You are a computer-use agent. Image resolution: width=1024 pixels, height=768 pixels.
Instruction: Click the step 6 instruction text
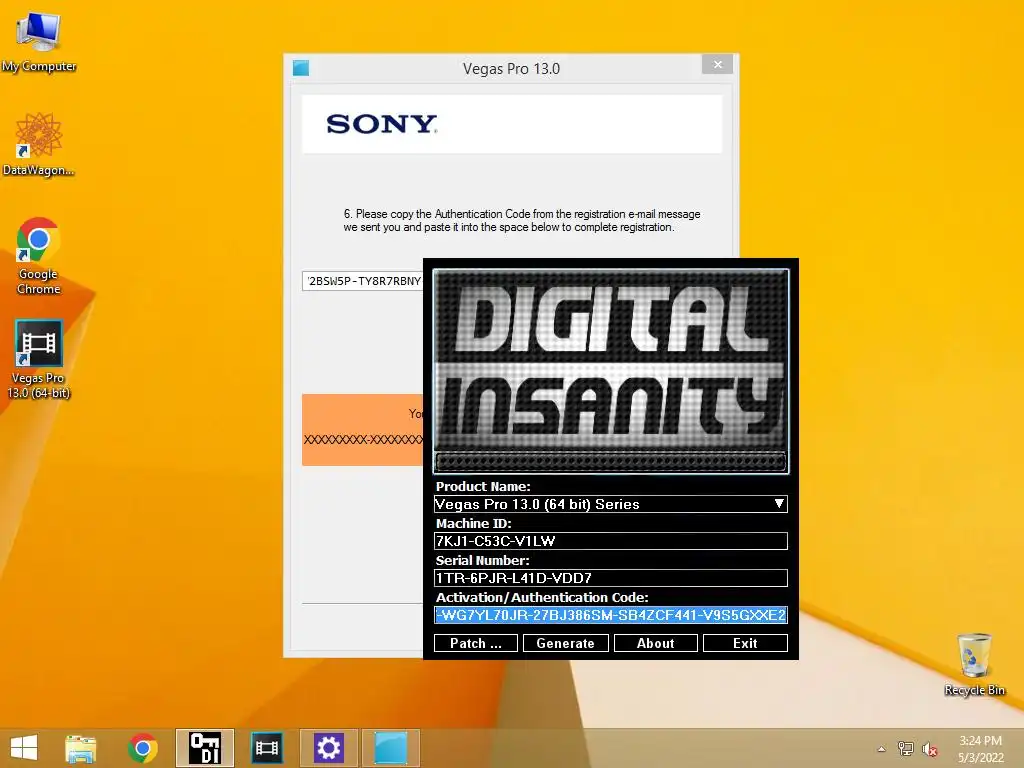[x=522, y=221]
